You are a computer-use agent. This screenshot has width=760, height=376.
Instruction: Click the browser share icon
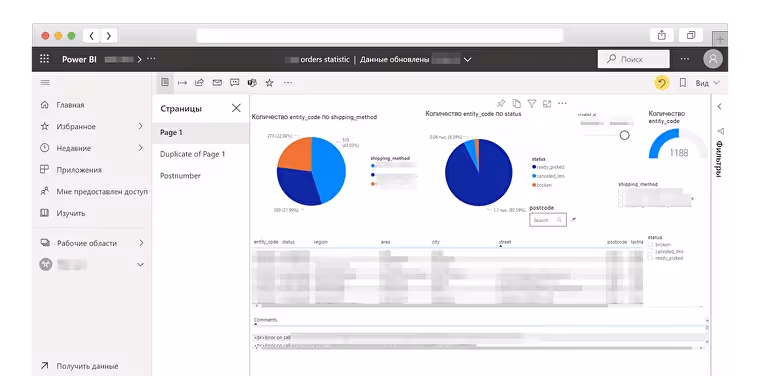[x=662, y=35]
